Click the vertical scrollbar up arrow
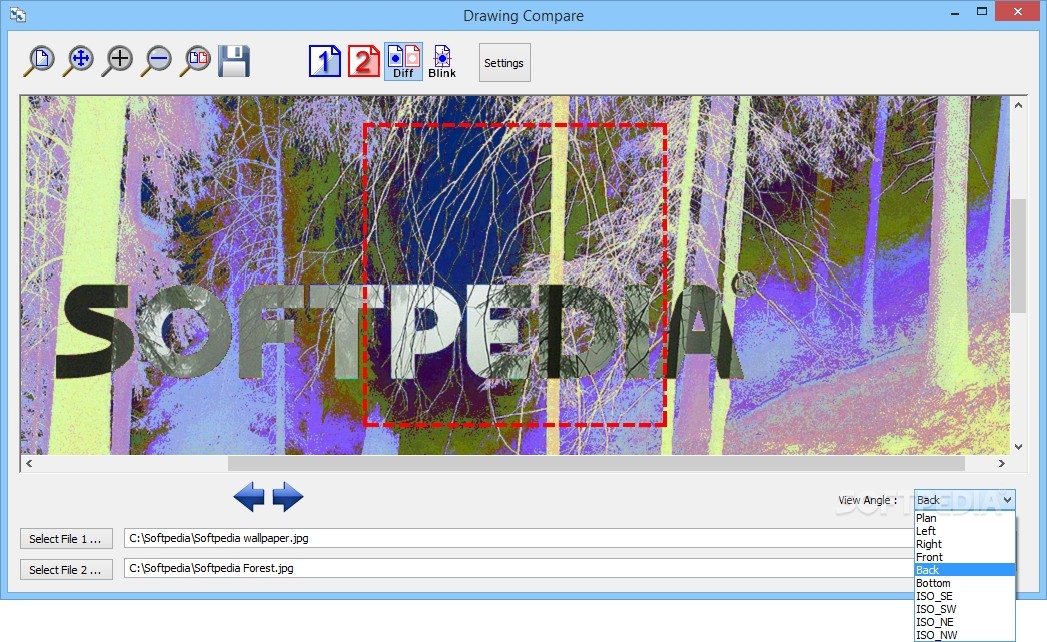Viewport: 1047px width, 642px height. 1018,105
